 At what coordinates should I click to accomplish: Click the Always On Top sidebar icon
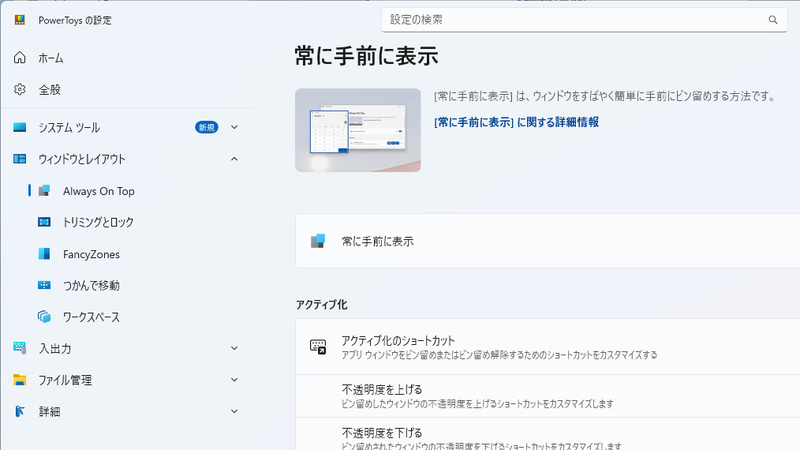44,191
